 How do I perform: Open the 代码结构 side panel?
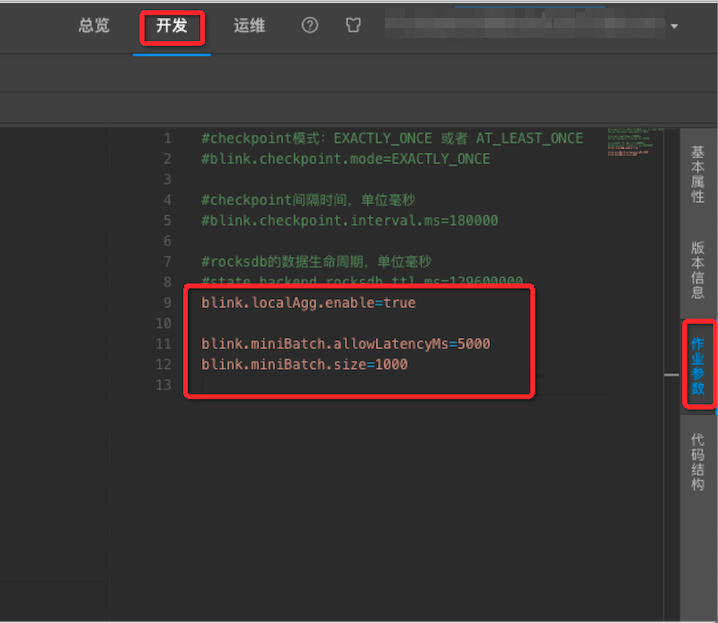pos(697,462)
